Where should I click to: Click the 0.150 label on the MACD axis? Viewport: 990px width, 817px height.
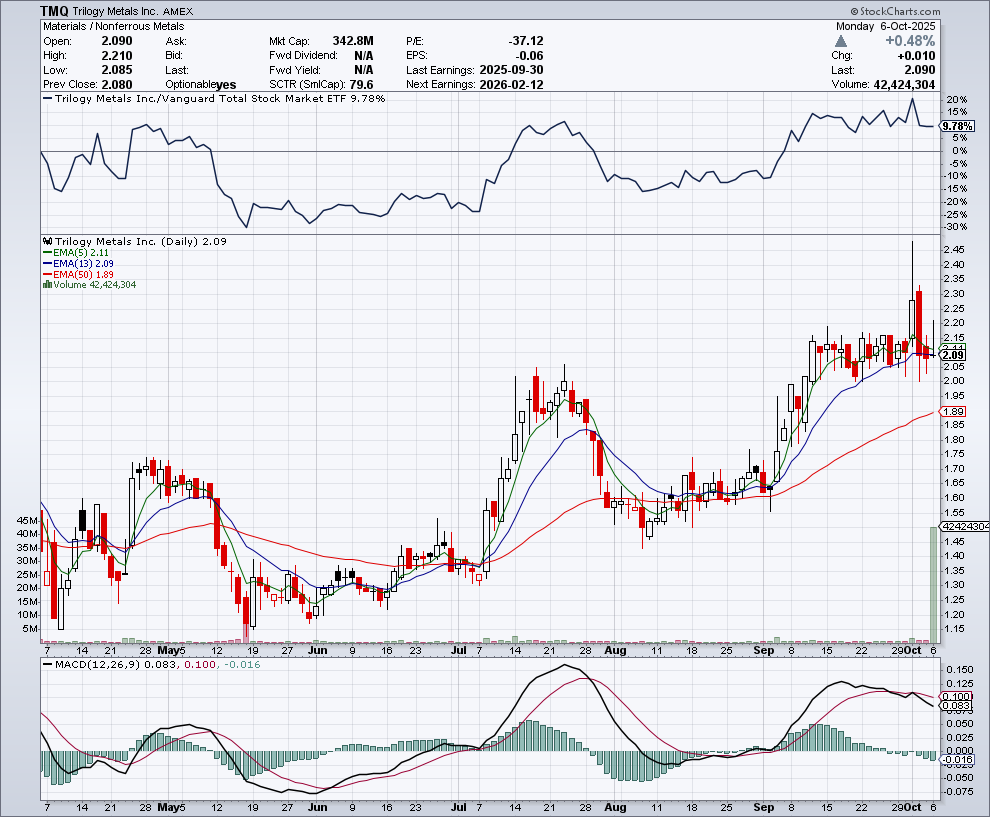[960, 670]
